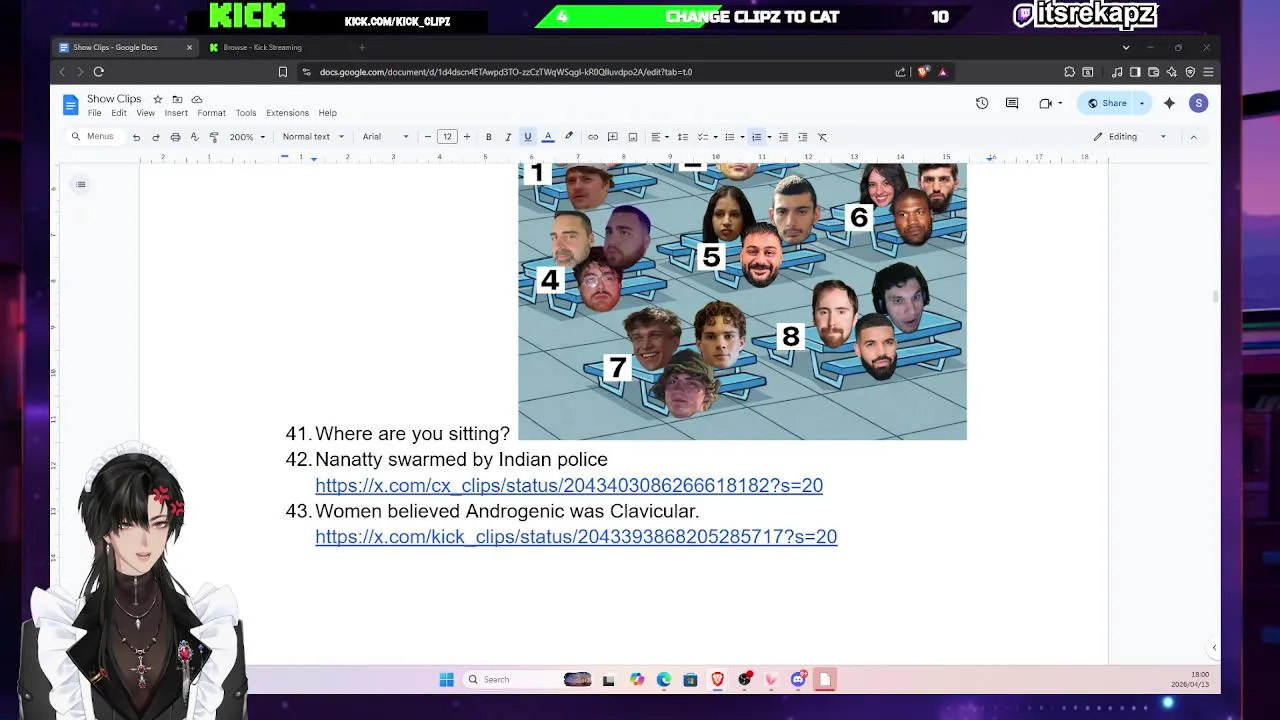Collapse the Docs menu header
1280x720 pixels.
coord(1193,137)
